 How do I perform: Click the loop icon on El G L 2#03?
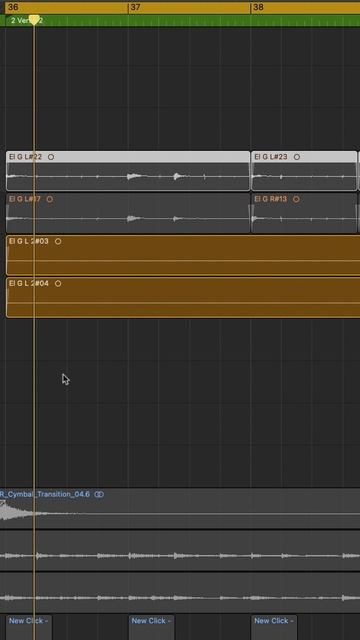pyautogui.click(x=58, y=241)
